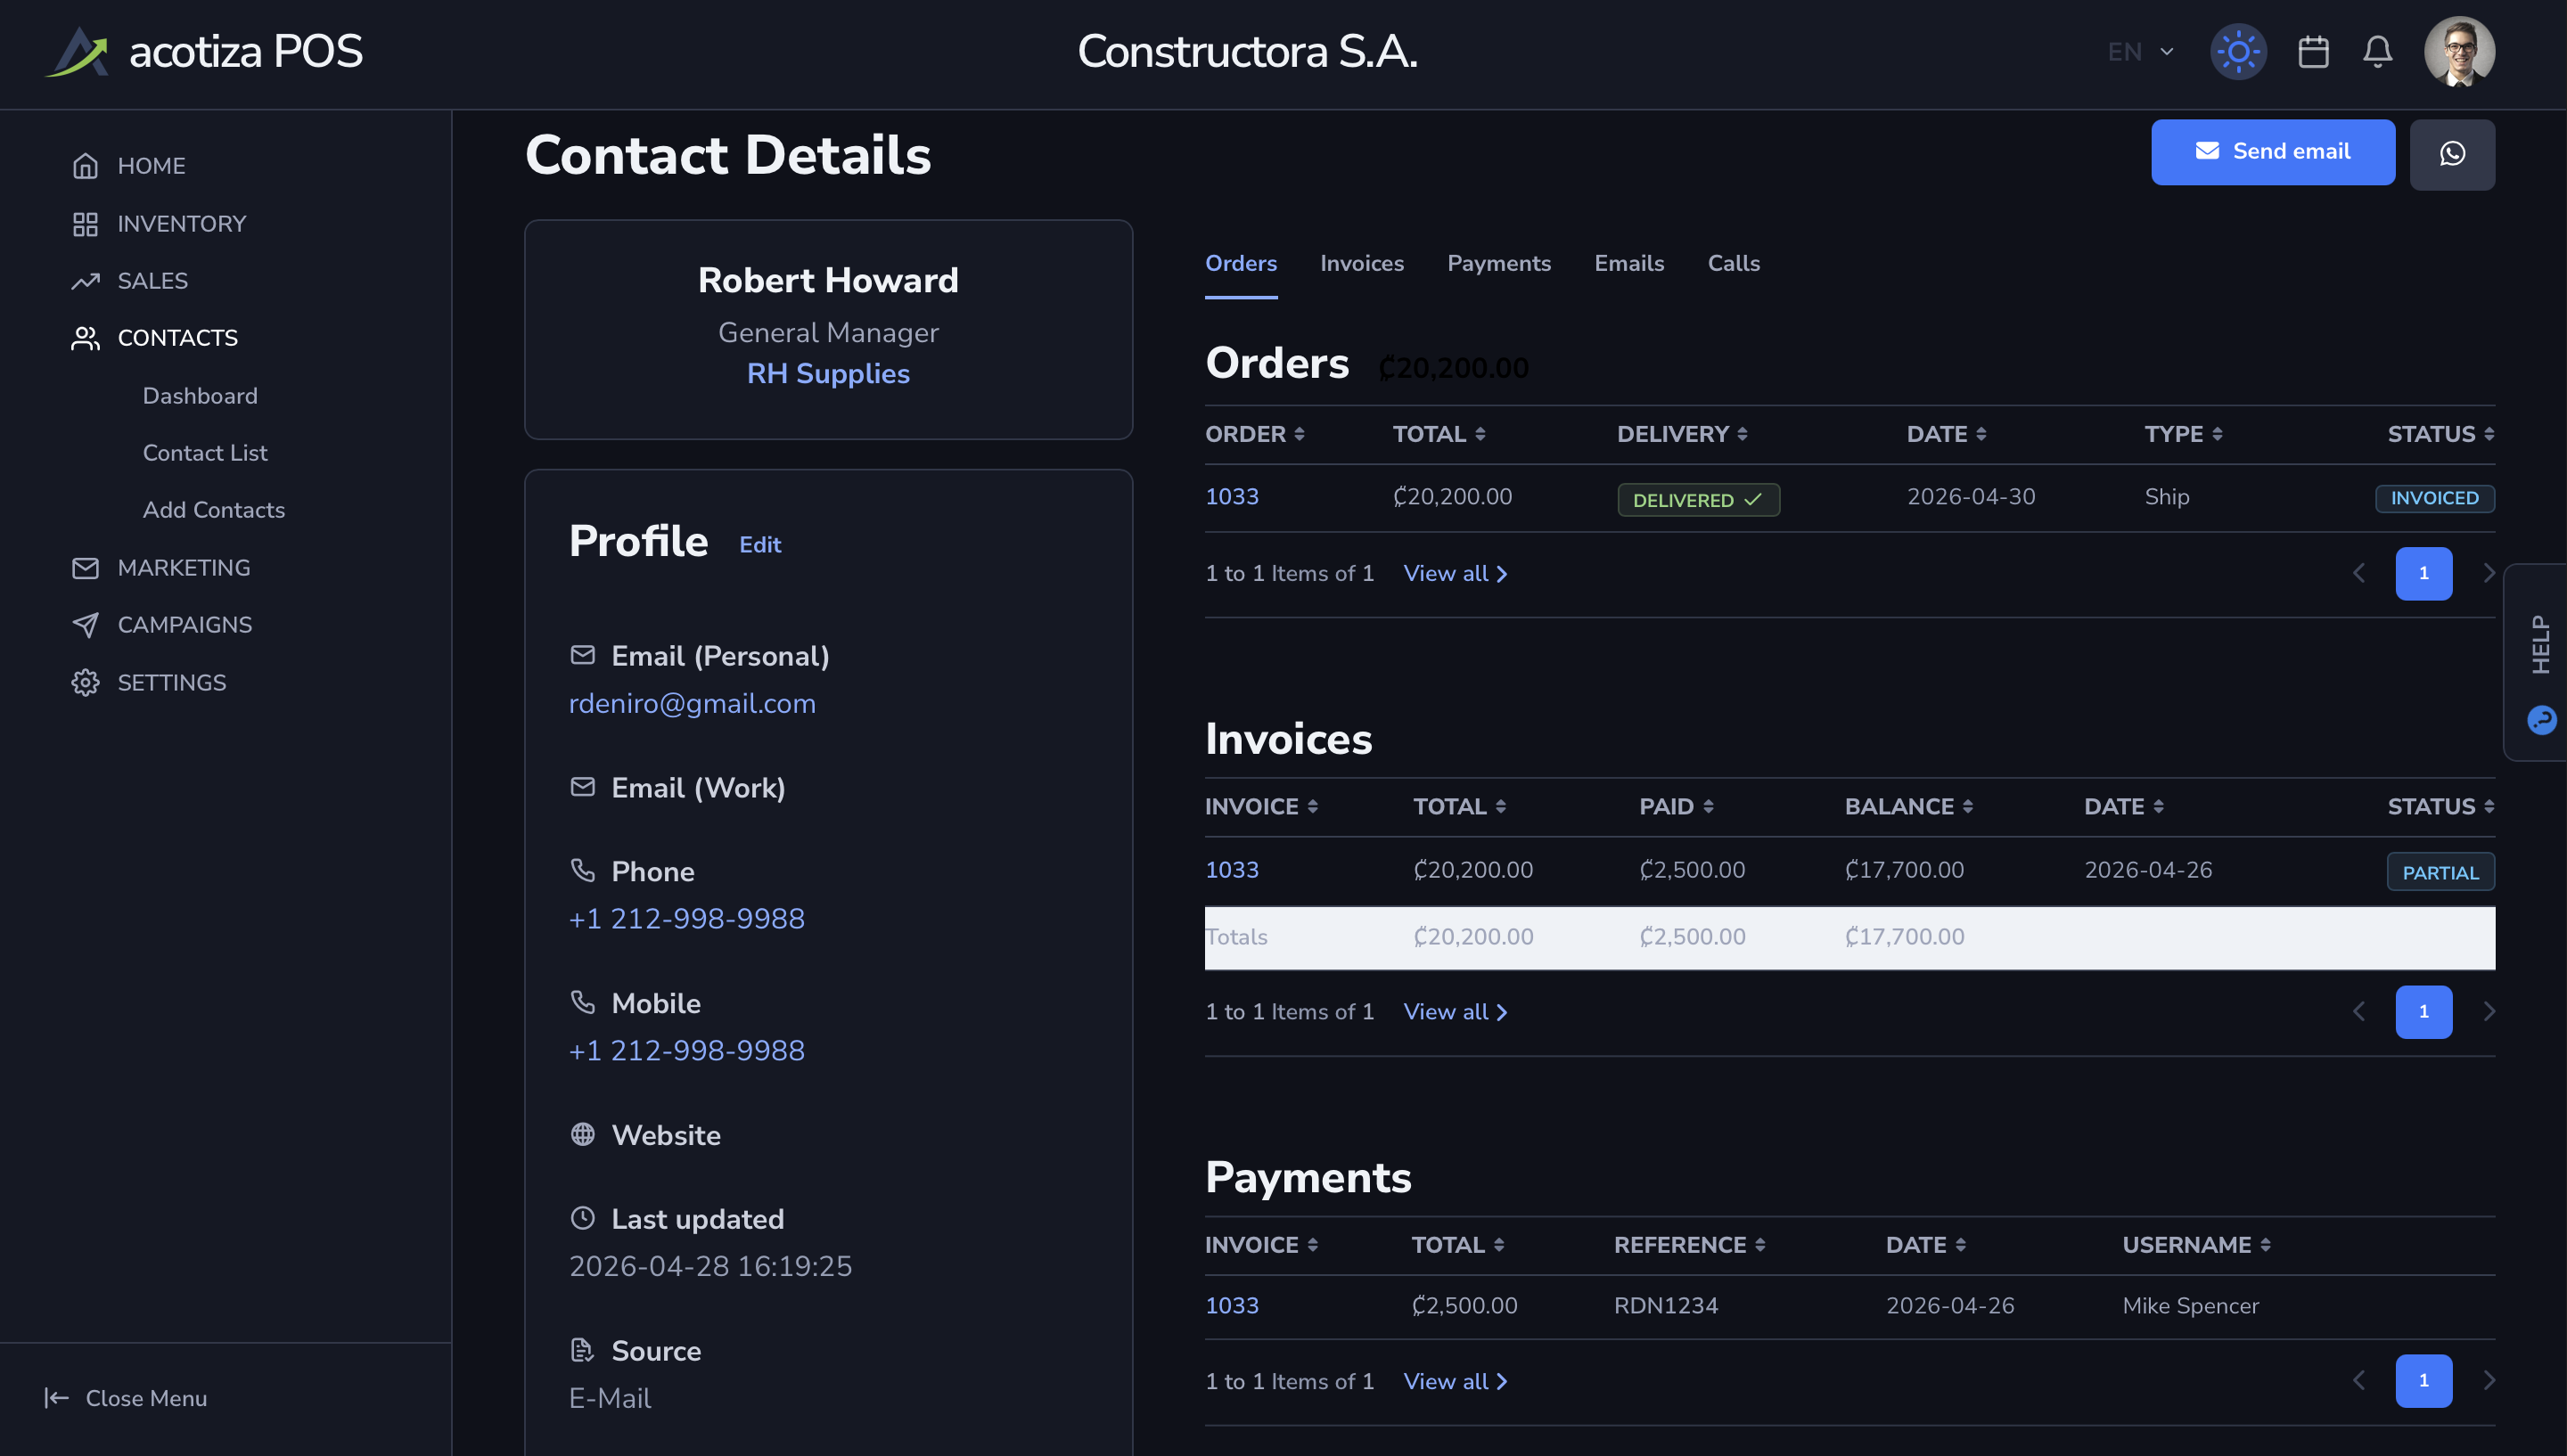
Task: Open SETTINGS in sidebar
Action: (x=148, y=683)
